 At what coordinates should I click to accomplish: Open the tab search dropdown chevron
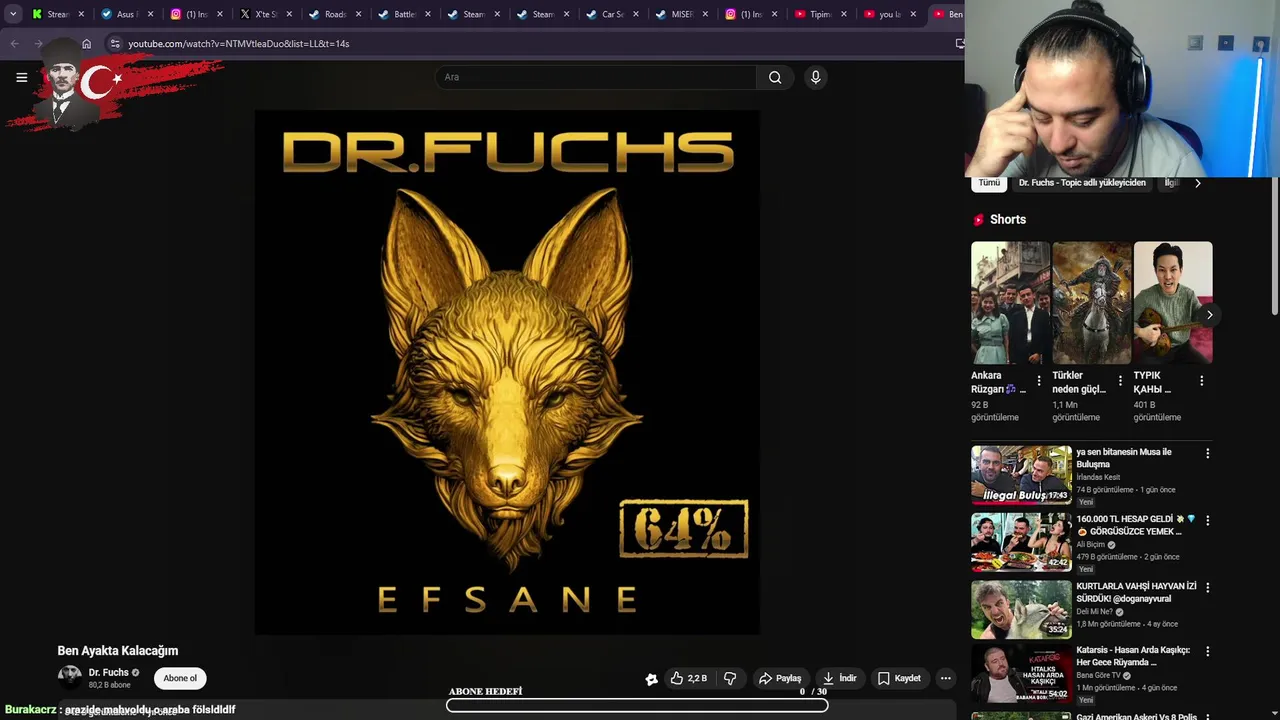tap(13, 14)
